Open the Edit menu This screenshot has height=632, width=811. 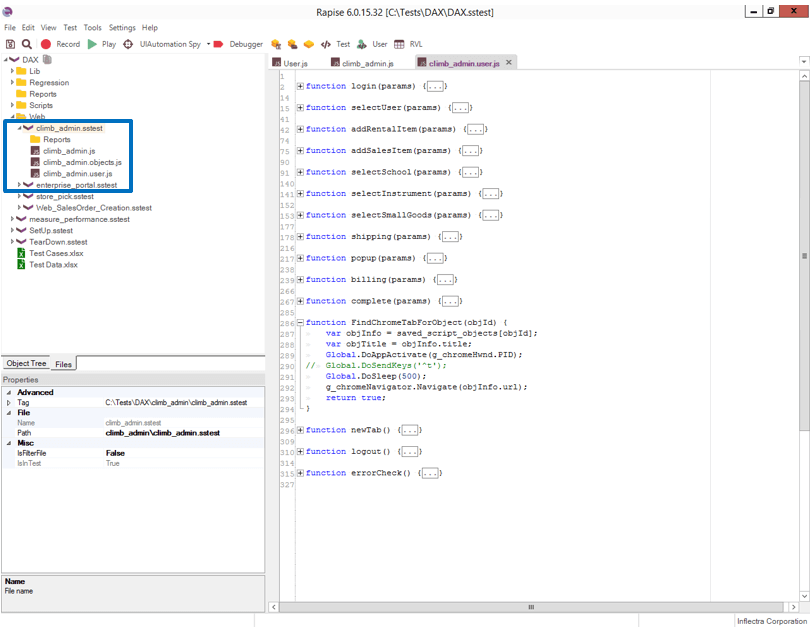pyautogui.click(x=28, y=28)
